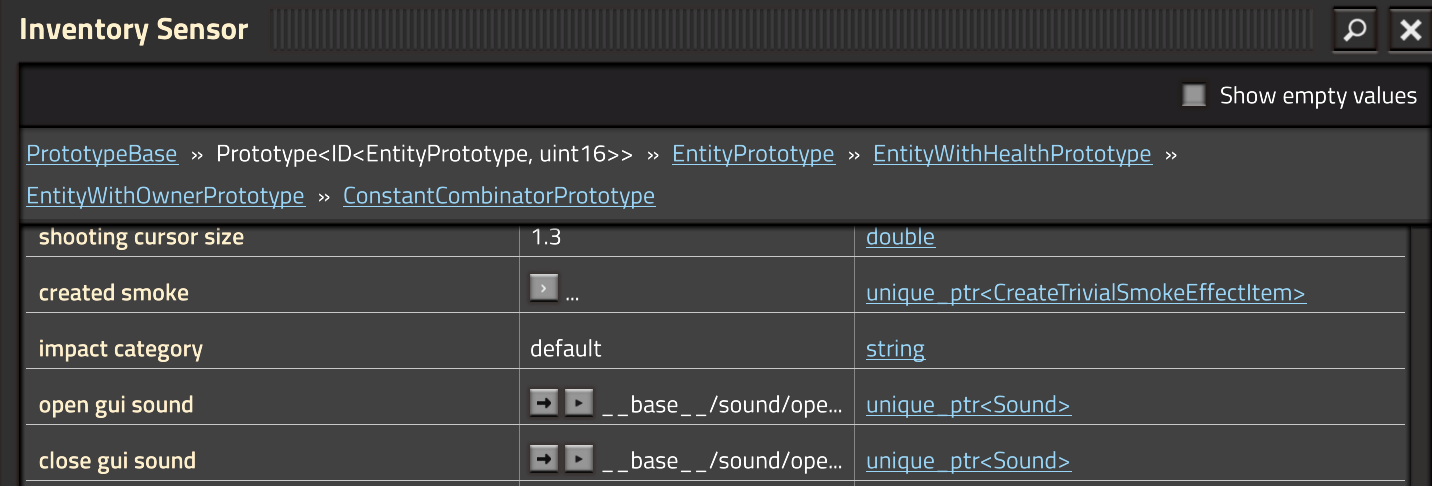Image resolution: width=1432 pixels, height=486 pixels.
Task: Open the string type link
Action: 895,349
